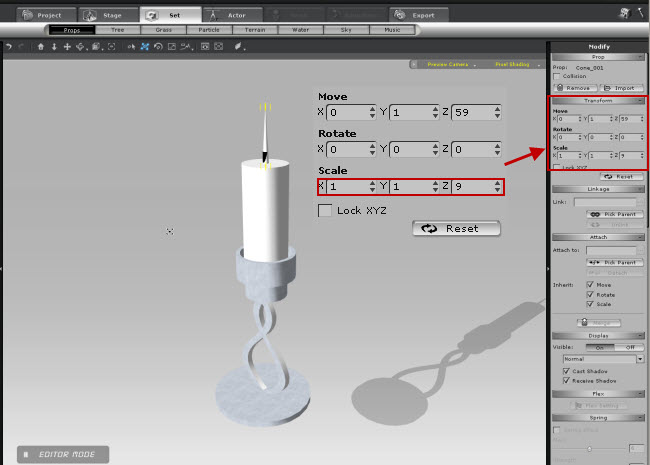Collapse the Prop section header

click(598, 57)
